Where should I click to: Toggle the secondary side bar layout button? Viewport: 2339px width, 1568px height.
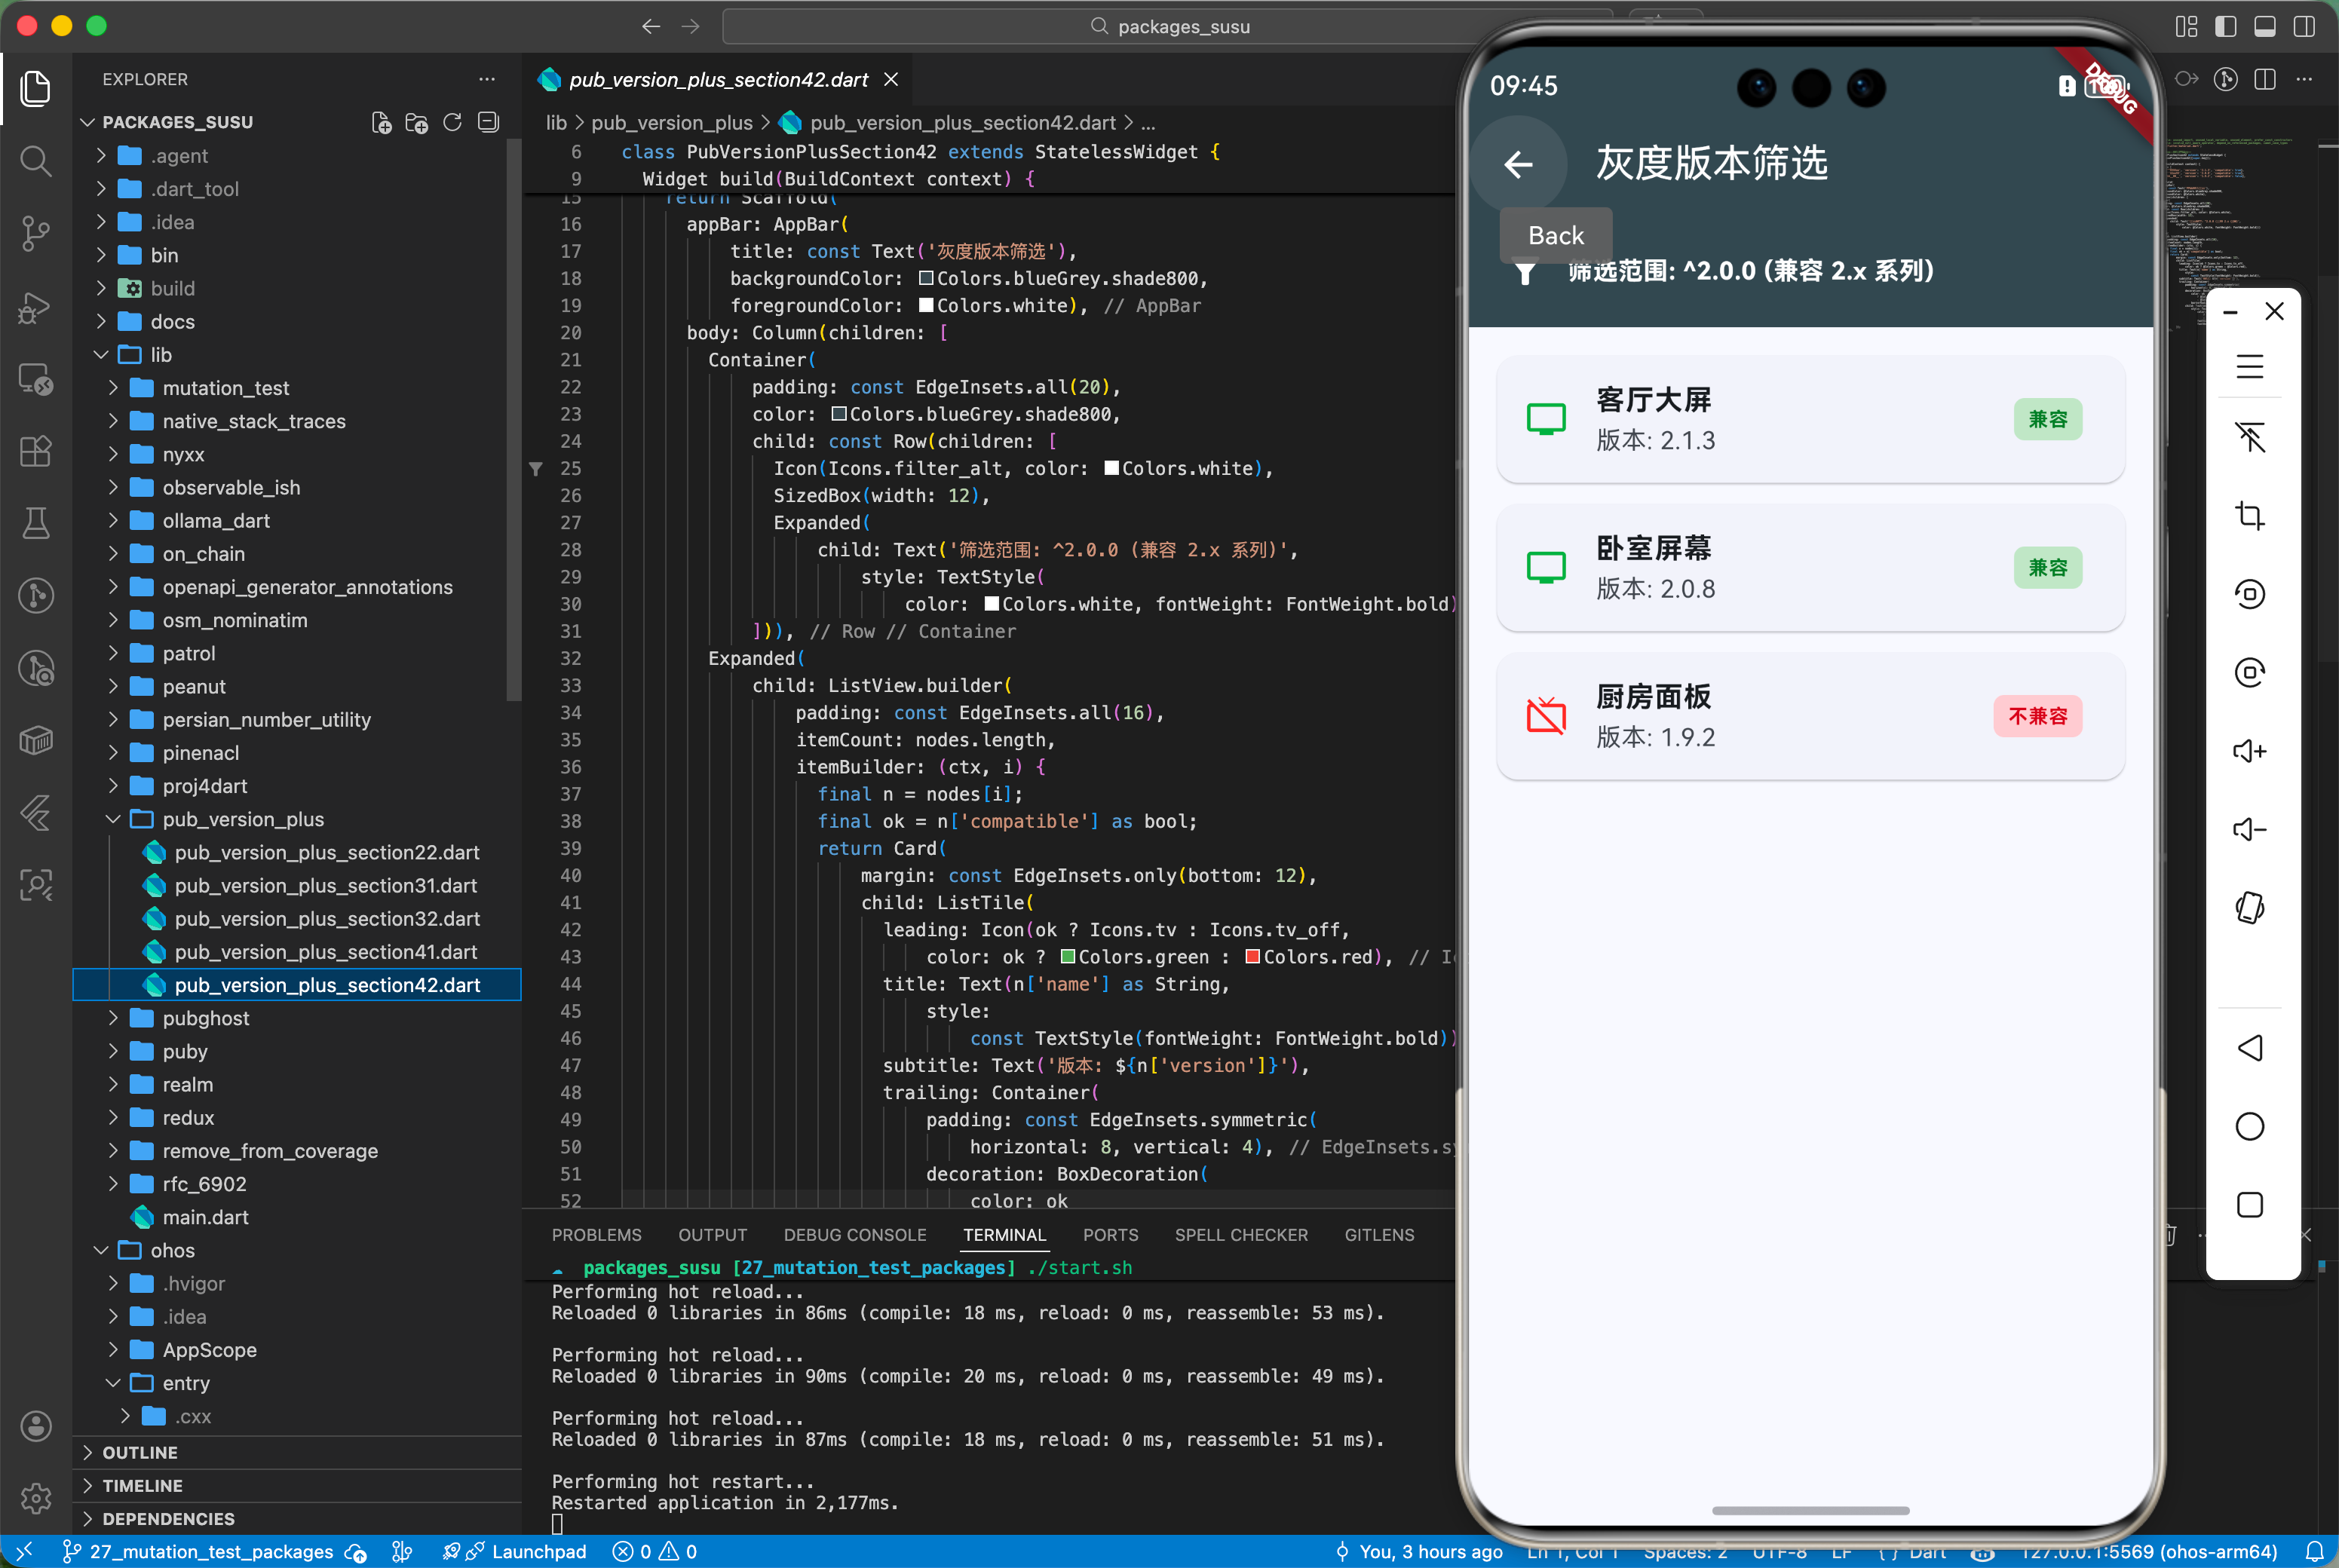(2303, 26)
